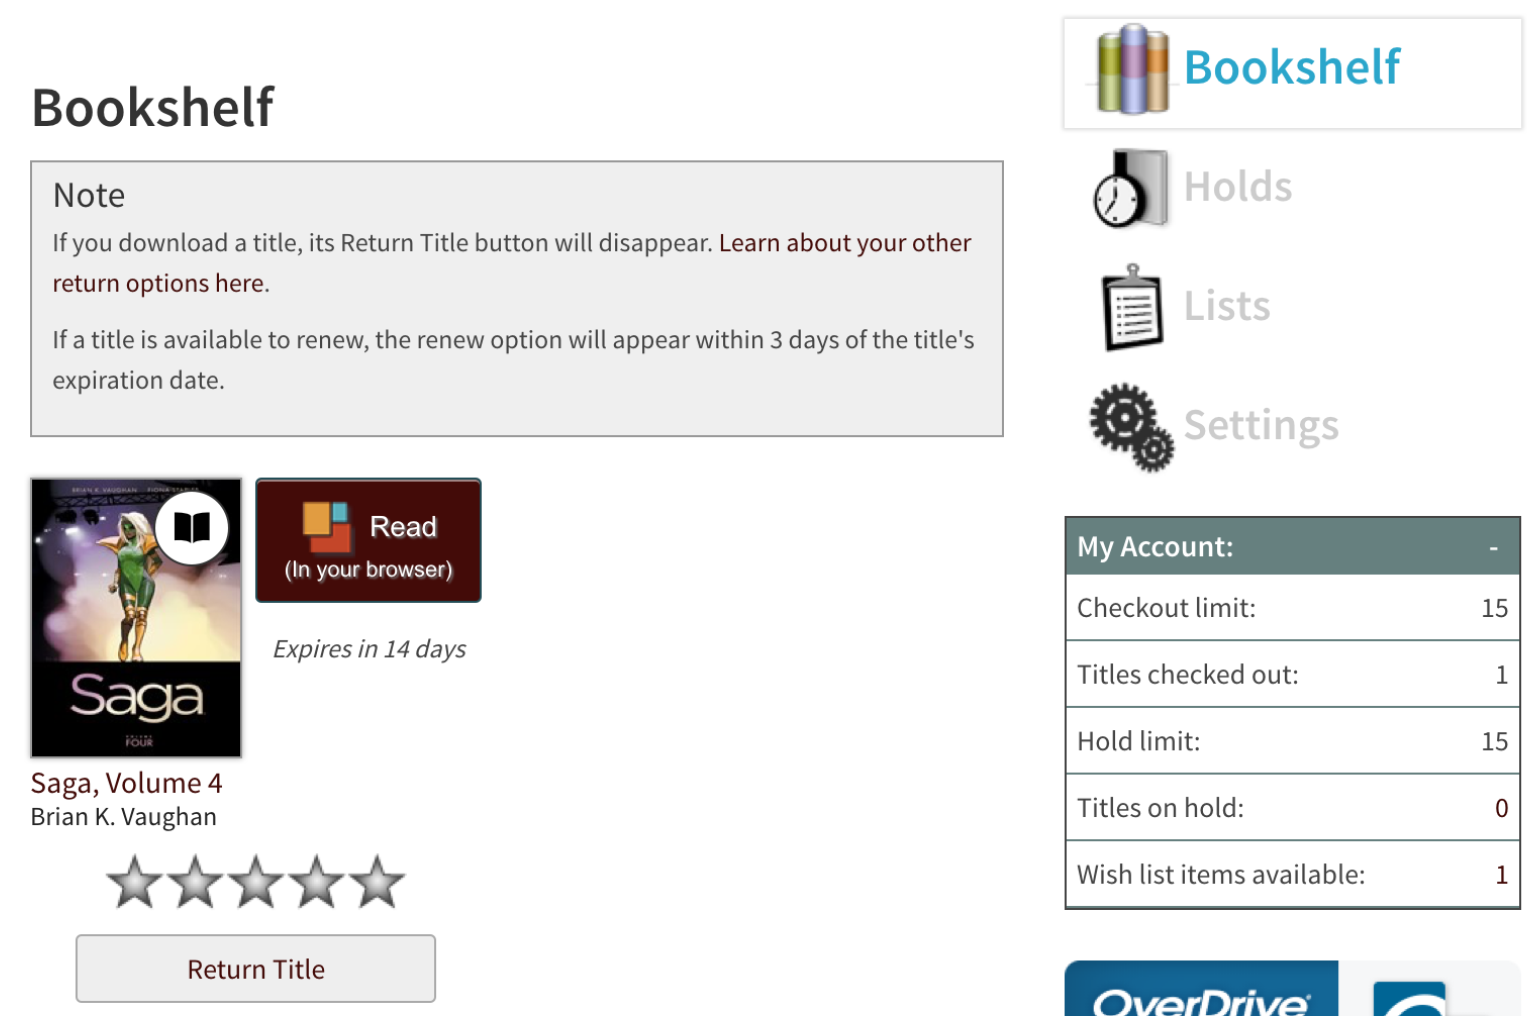Click the Settings gears icon

pos(1131,427)
